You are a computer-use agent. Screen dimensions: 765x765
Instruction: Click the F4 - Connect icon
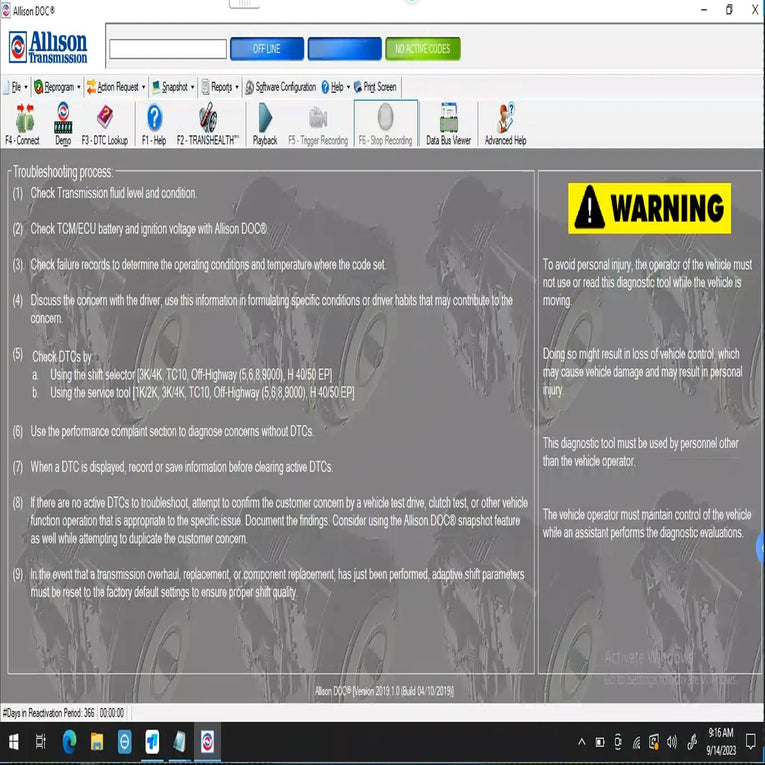pos(22,123)
